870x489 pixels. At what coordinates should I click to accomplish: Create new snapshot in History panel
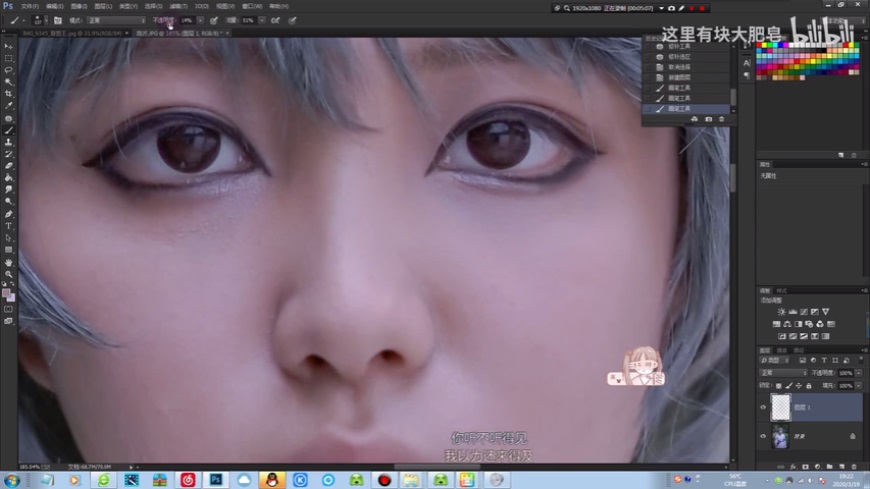(x=709, y=119)
